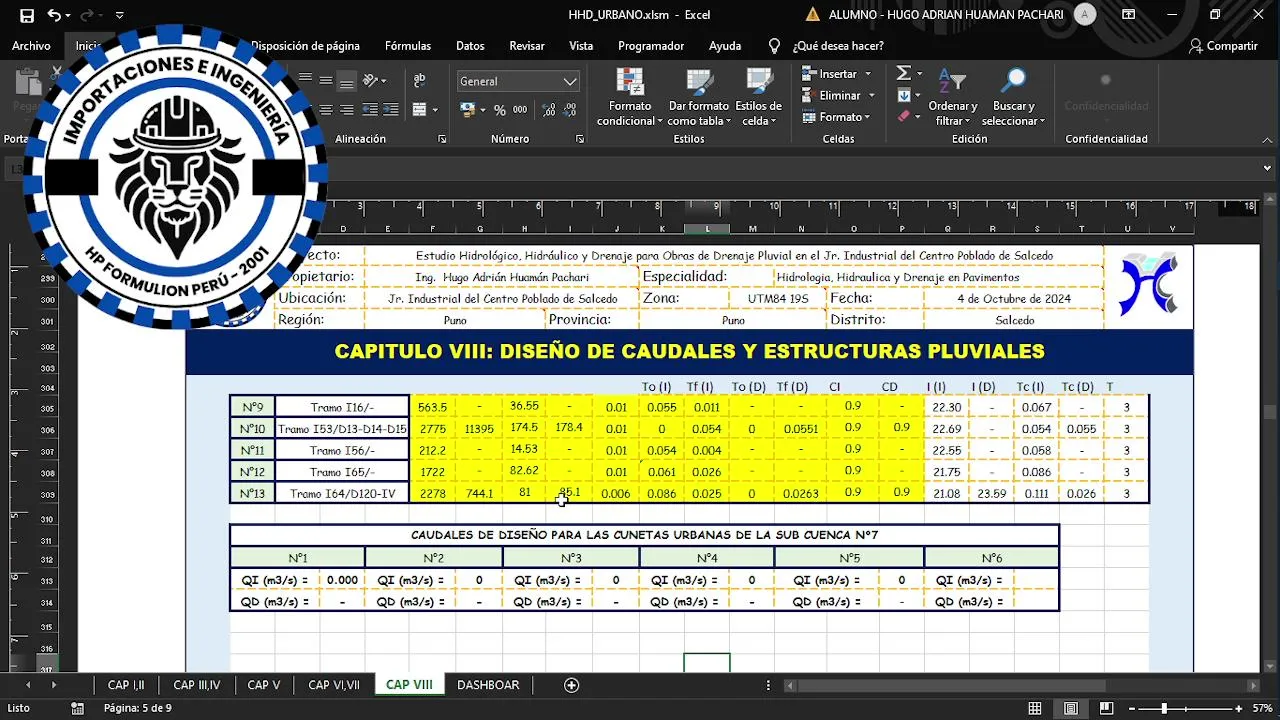The height and width of the screenshot is (720, 1280).
Task: Open the Alineación dialog launcher
Action: (x=442, y=139)
